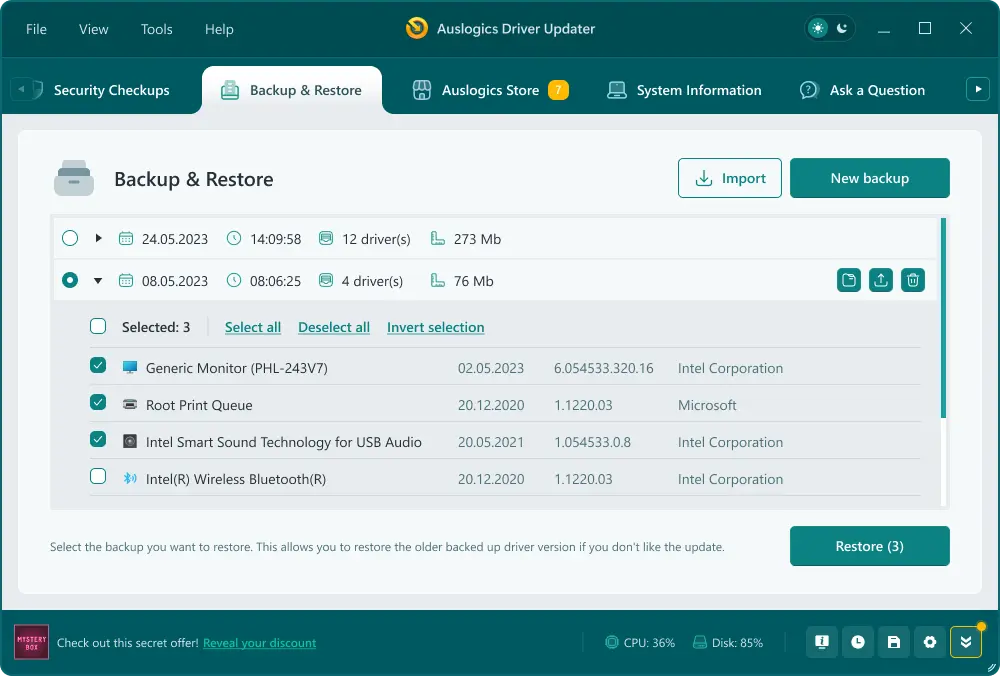
Task: Delete the 08.05.2023 backup with trash icon
Action: click(912, 281)
